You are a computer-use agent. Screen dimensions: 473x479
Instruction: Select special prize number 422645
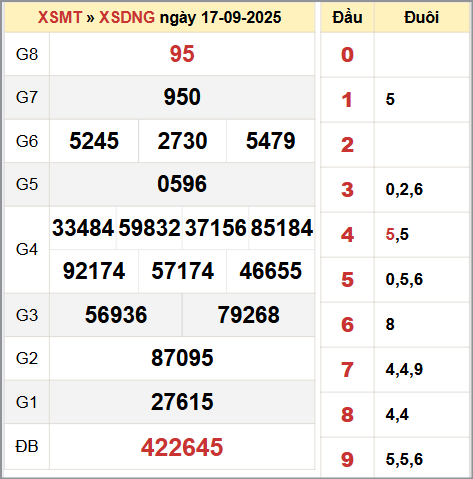click(x=182, y=447)
